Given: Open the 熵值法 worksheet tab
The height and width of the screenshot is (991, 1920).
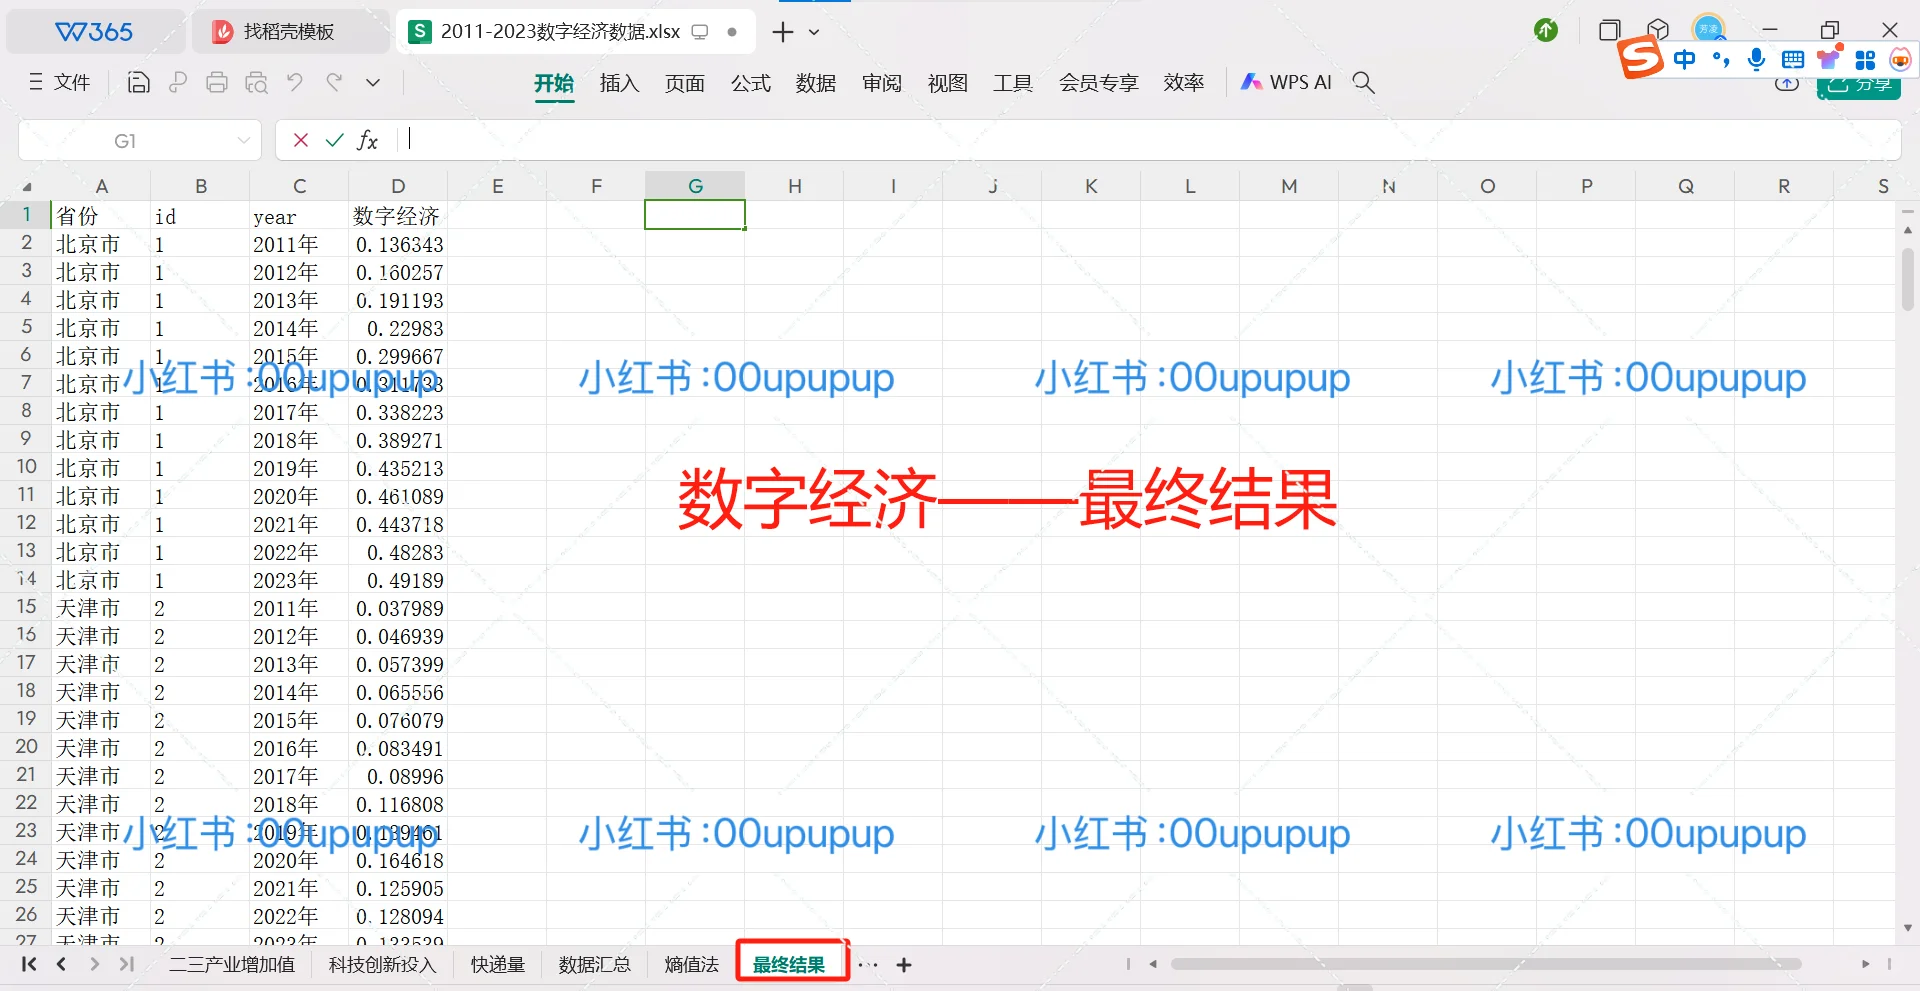Looking at the screenshot, I should tap(691, 964).
